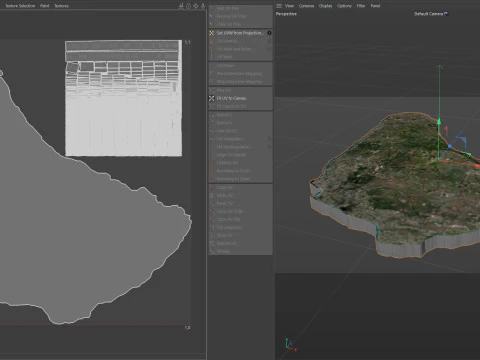This screenshot has height=360, width=480.
Task: Click the leftmost UV editor navigation icon
Action: (181, 6)
